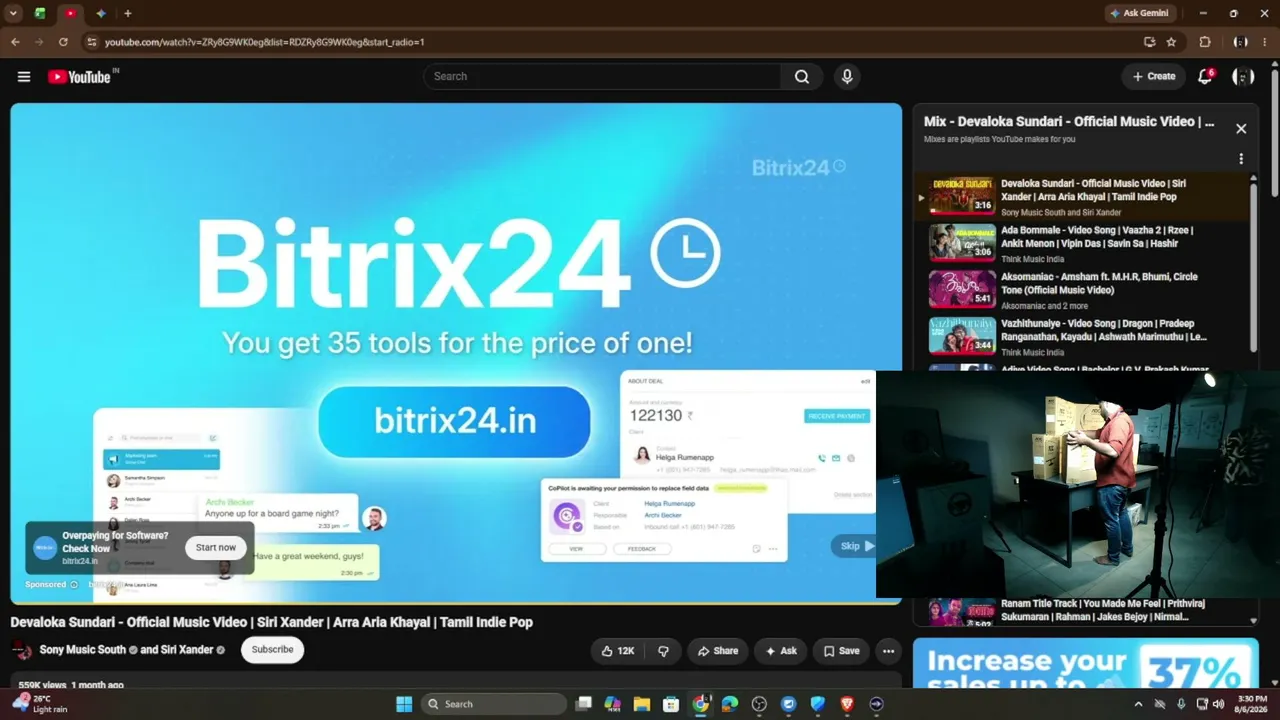
Task: Start voice search with the microphone
Action: pos(847,77)
